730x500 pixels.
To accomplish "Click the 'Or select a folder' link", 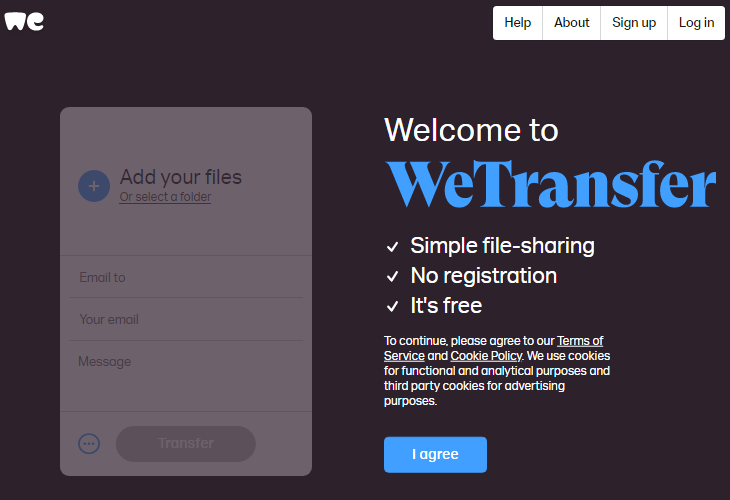I will (x=165, y=197).
